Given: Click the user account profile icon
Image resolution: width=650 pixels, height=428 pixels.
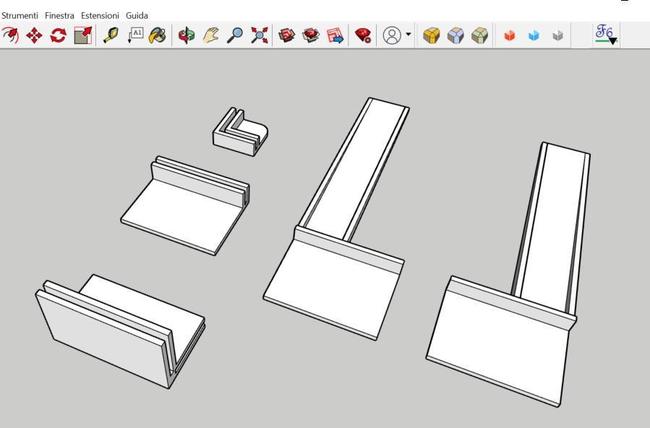Looking at the screenshot, I should (392, 35).
